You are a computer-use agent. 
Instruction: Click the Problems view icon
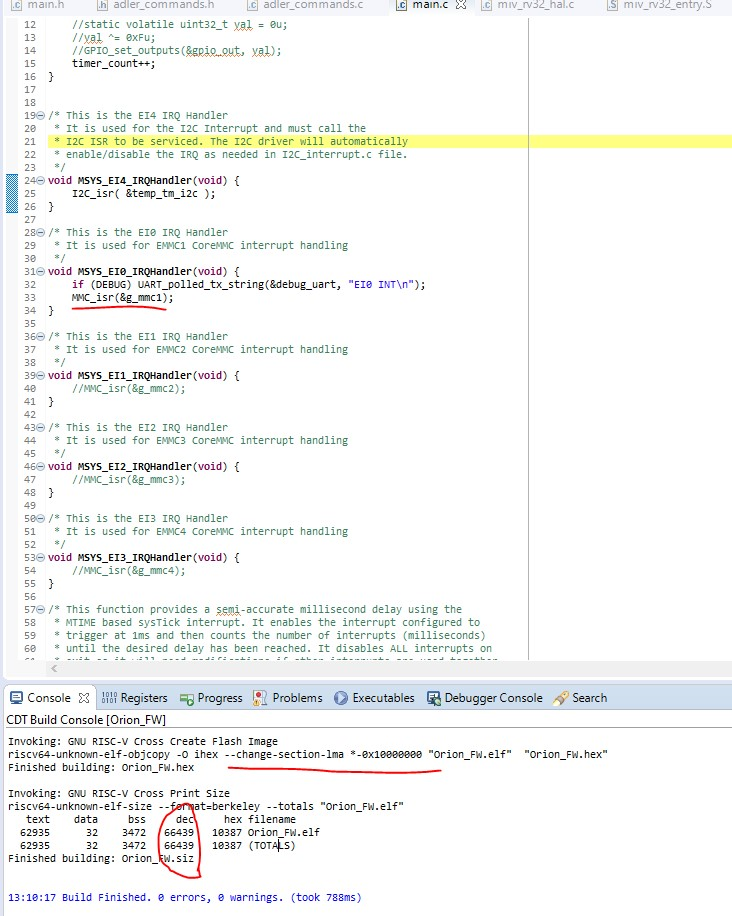click(260, 698)
